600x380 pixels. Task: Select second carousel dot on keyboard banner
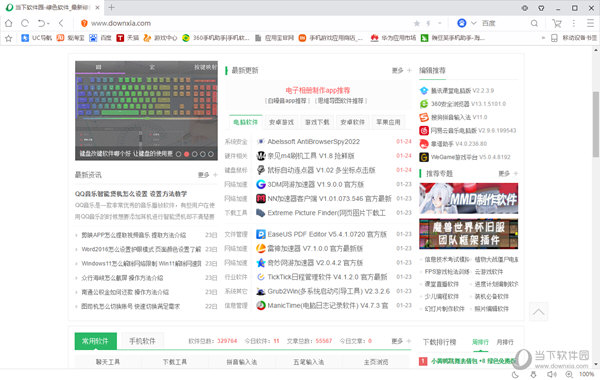pos(186,154)
